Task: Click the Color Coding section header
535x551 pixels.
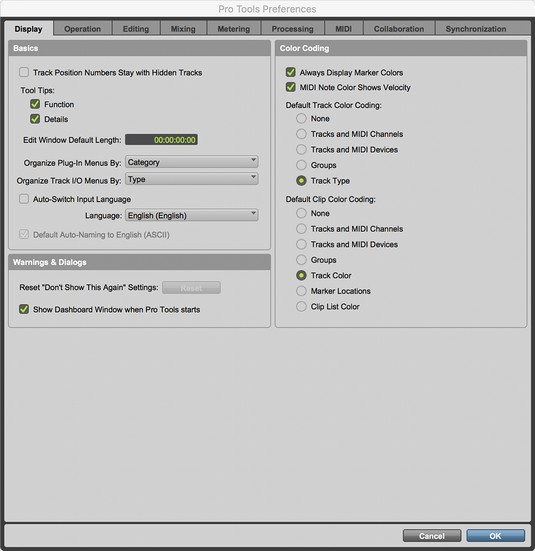Action: tap(401, 48)
